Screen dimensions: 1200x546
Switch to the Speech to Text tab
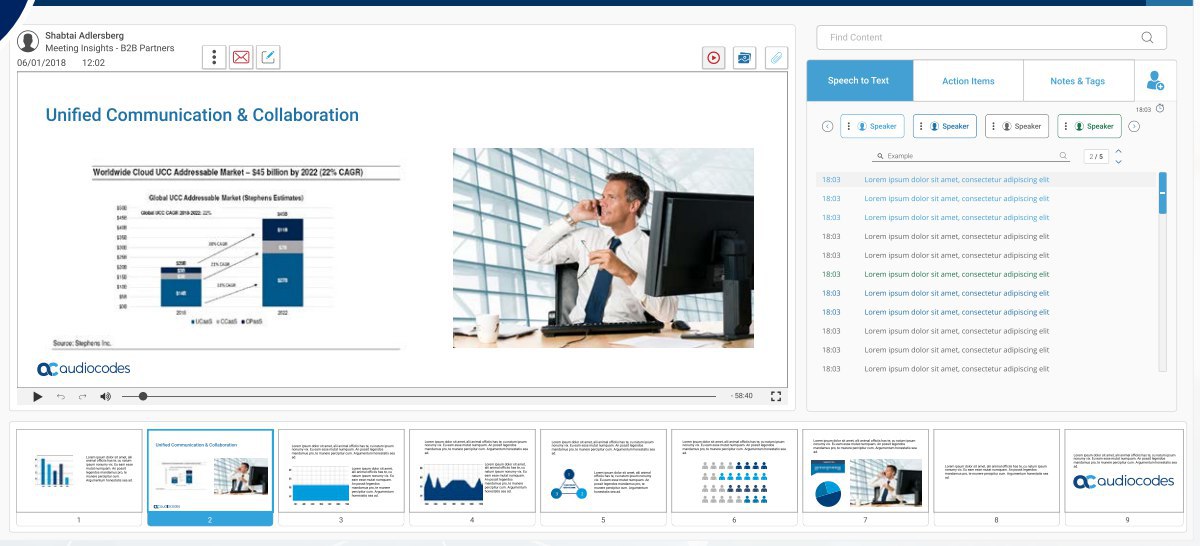point(858,81)
